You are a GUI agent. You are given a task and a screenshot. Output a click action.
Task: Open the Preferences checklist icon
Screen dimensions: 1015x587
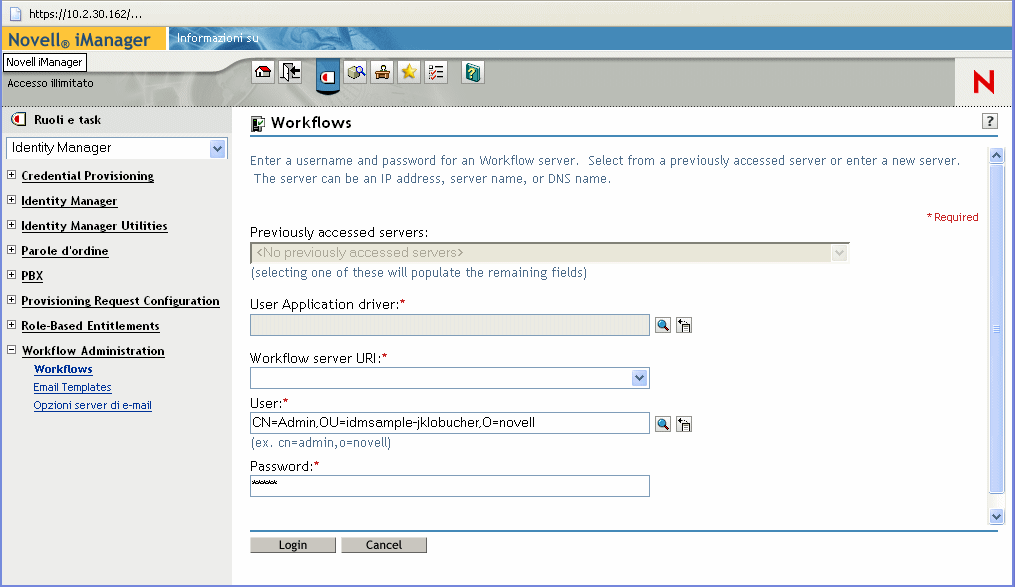[436, 72]
